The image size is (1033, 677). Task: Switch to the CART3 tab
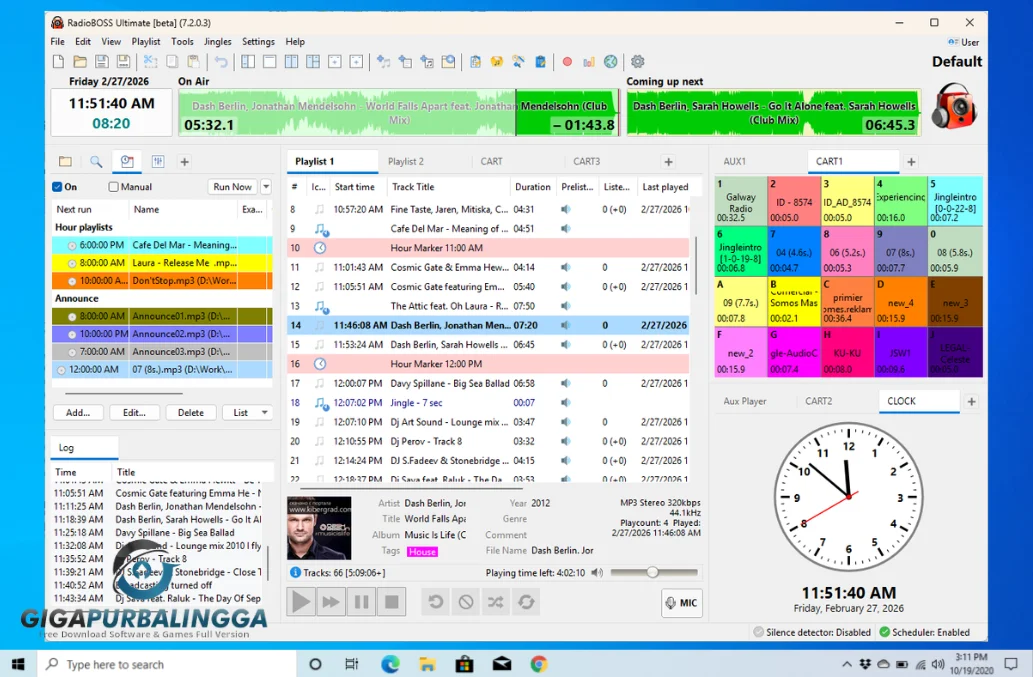pos(586,161)
